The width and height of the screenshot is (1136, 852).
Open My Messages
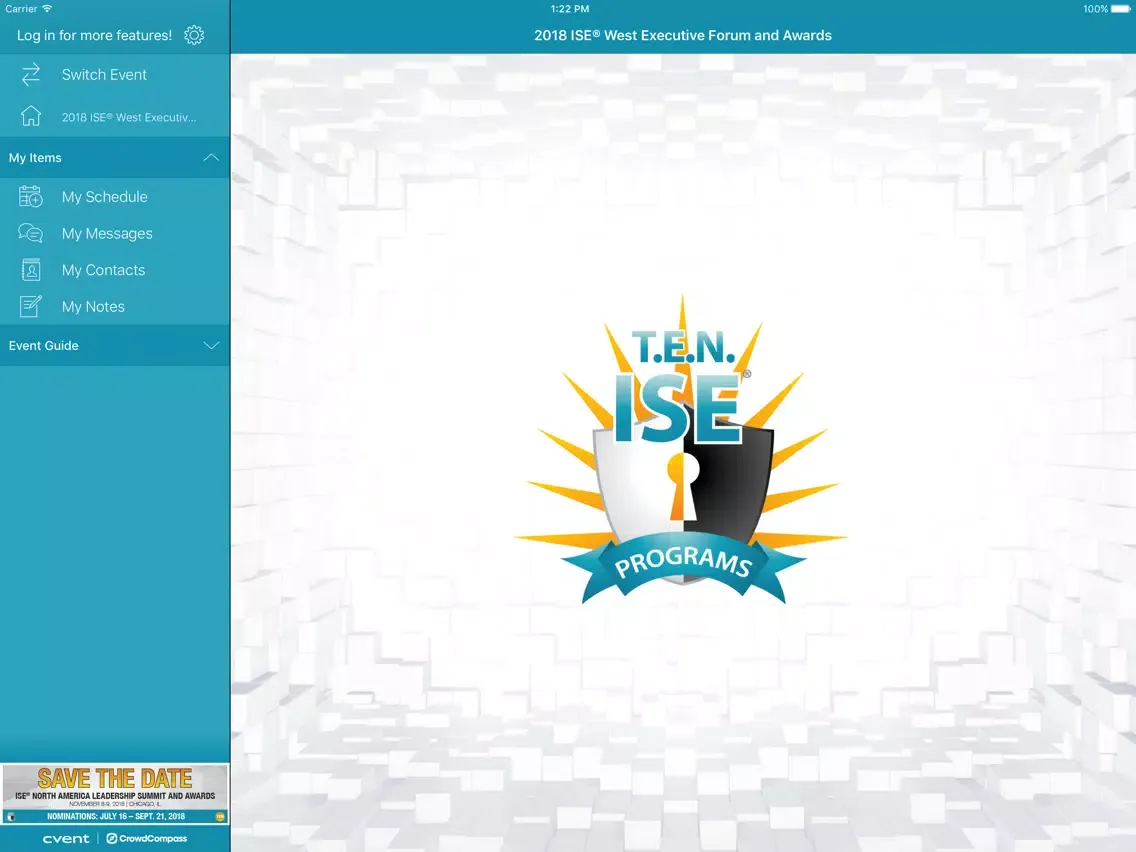click(x=114, y=233)
